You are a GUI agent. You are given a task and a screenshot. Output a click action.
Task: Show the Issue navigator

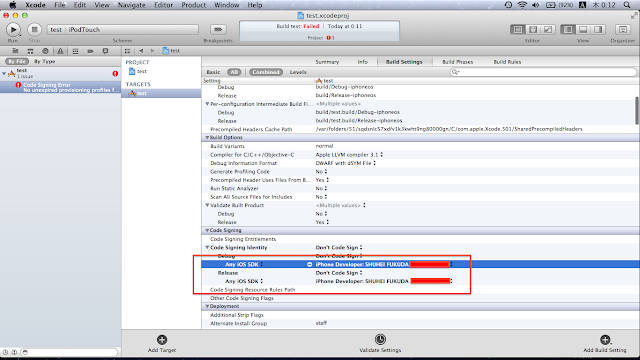(60, 51)
